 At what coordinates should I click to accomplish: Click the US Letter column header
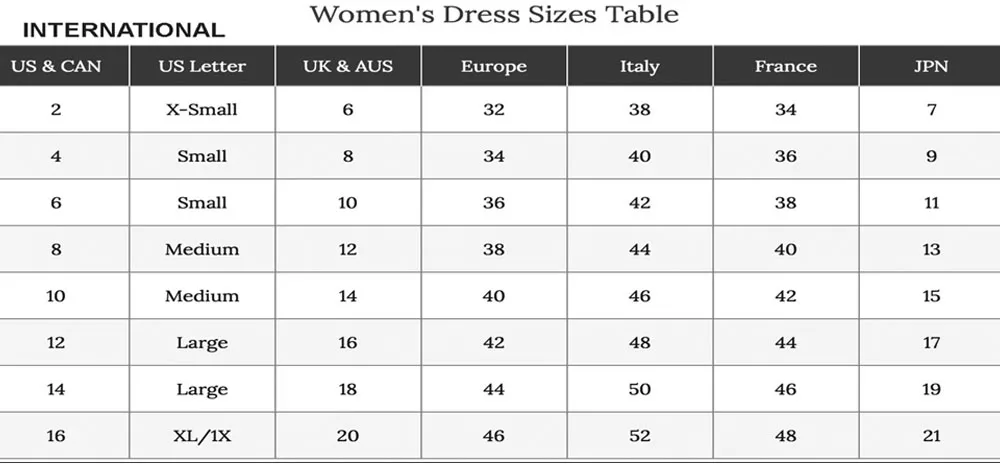tap(202, 67)
